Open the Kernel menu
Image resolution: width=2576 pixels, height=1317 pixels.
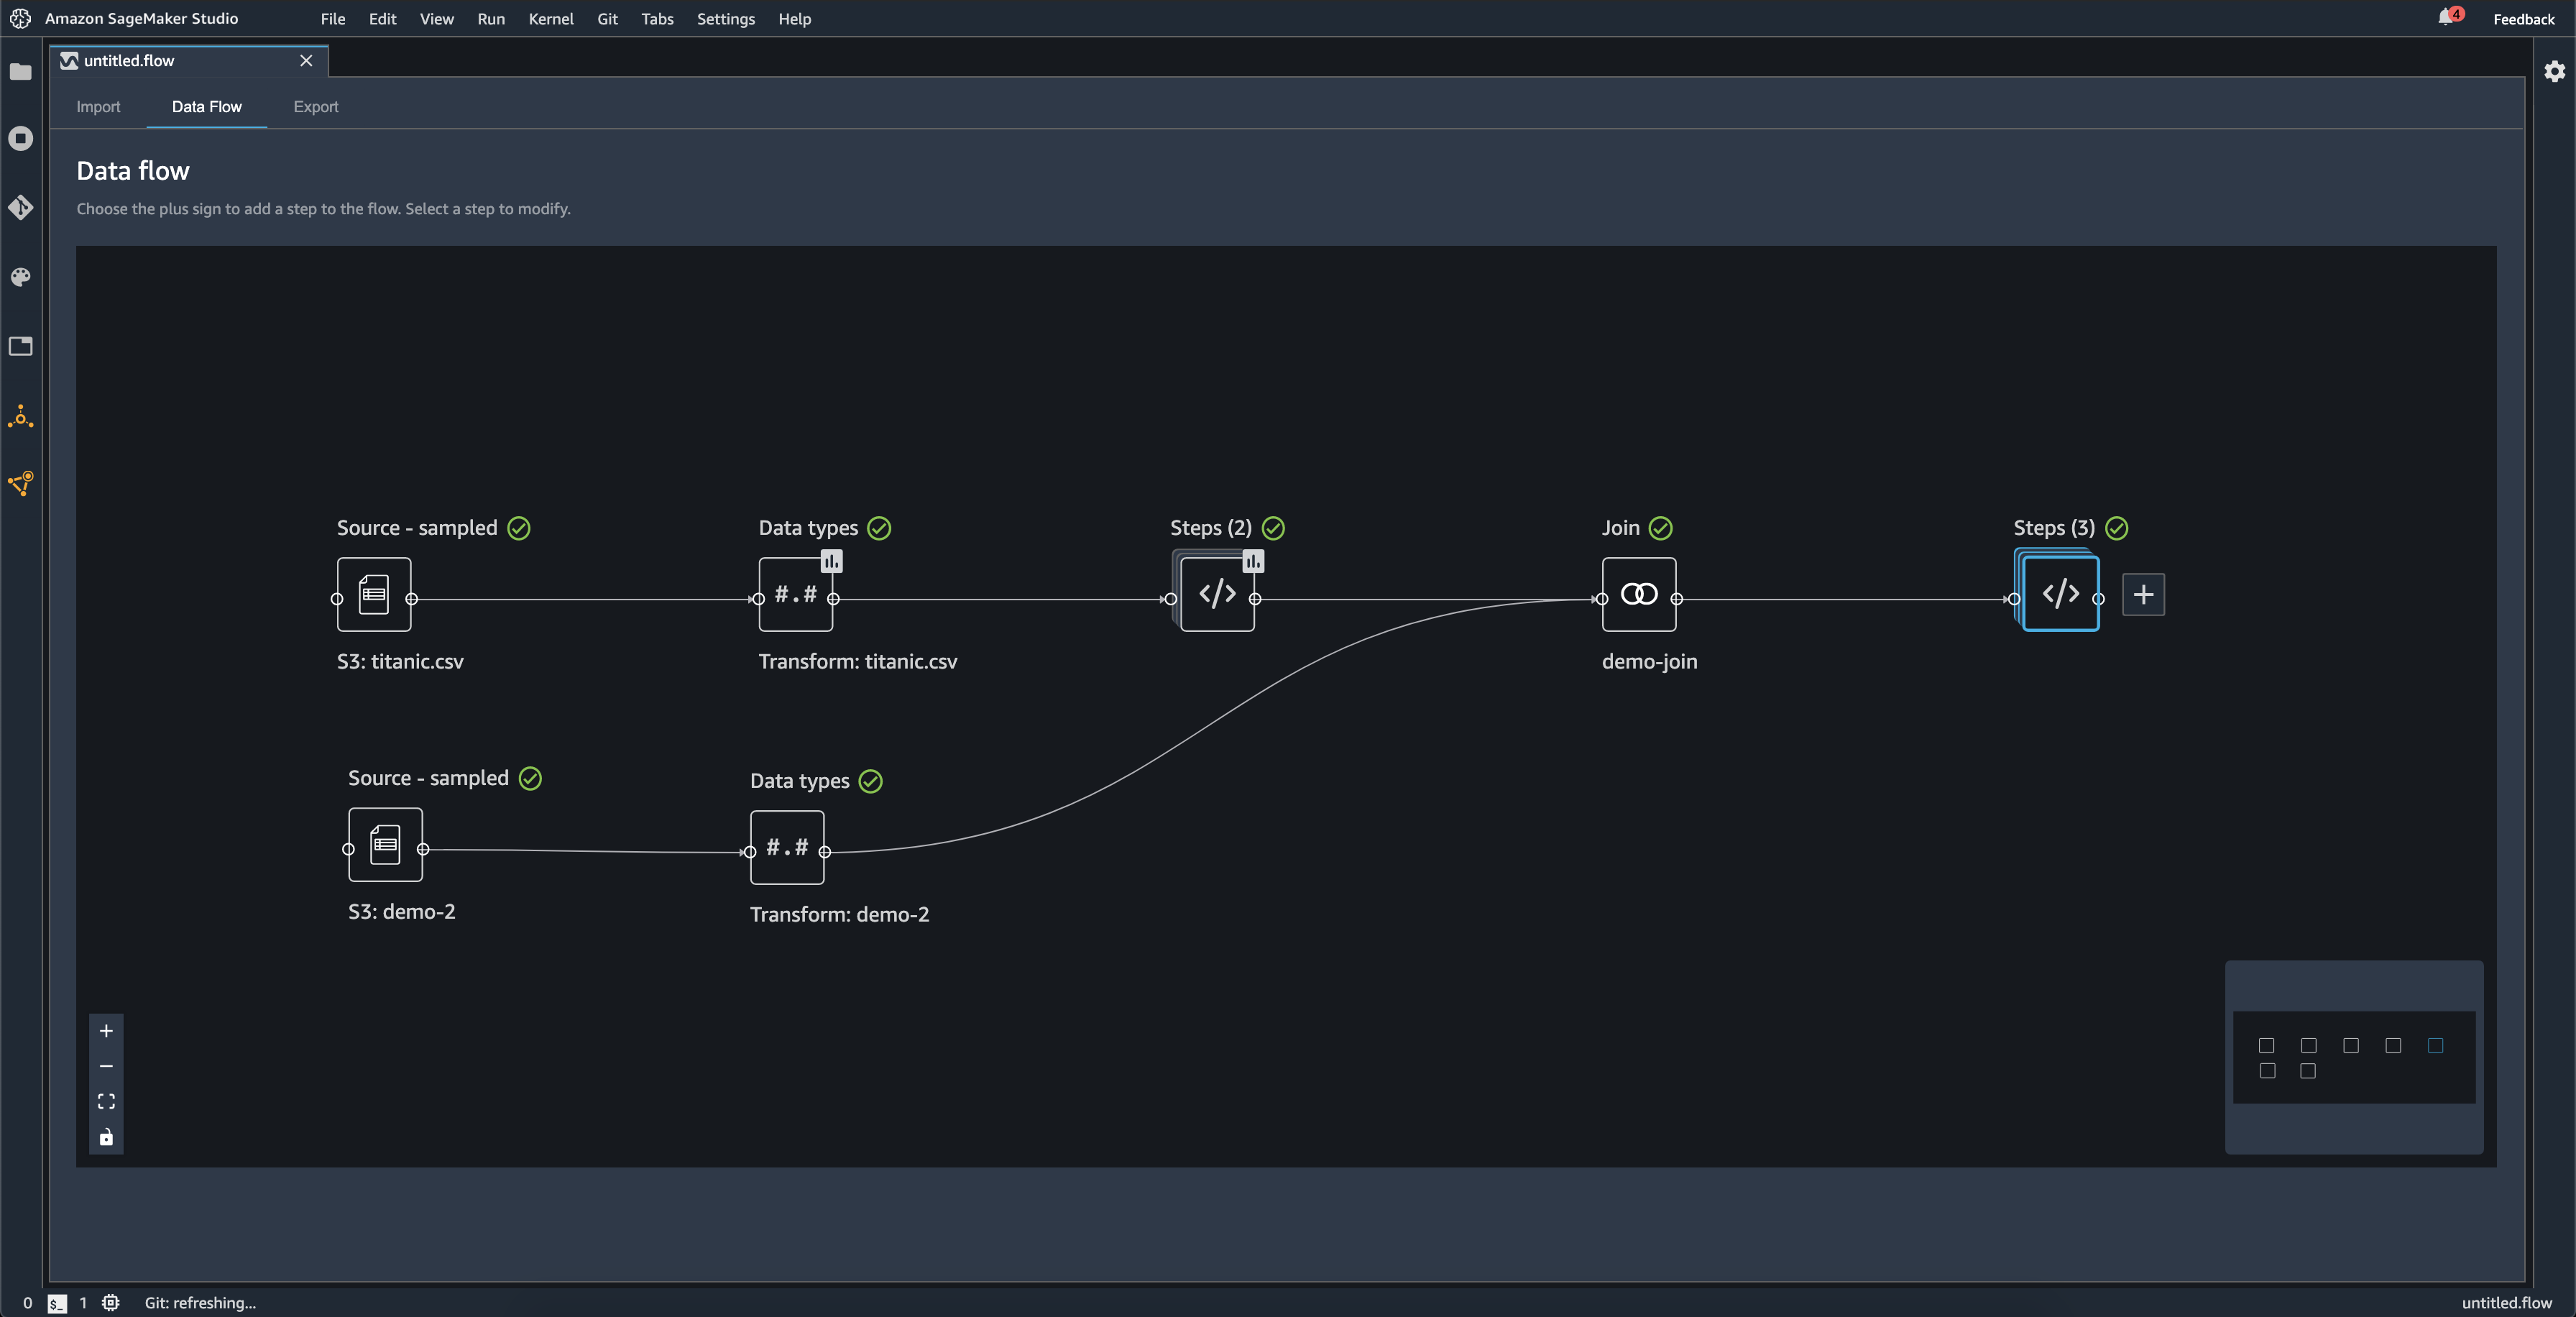tap(549, 19)
